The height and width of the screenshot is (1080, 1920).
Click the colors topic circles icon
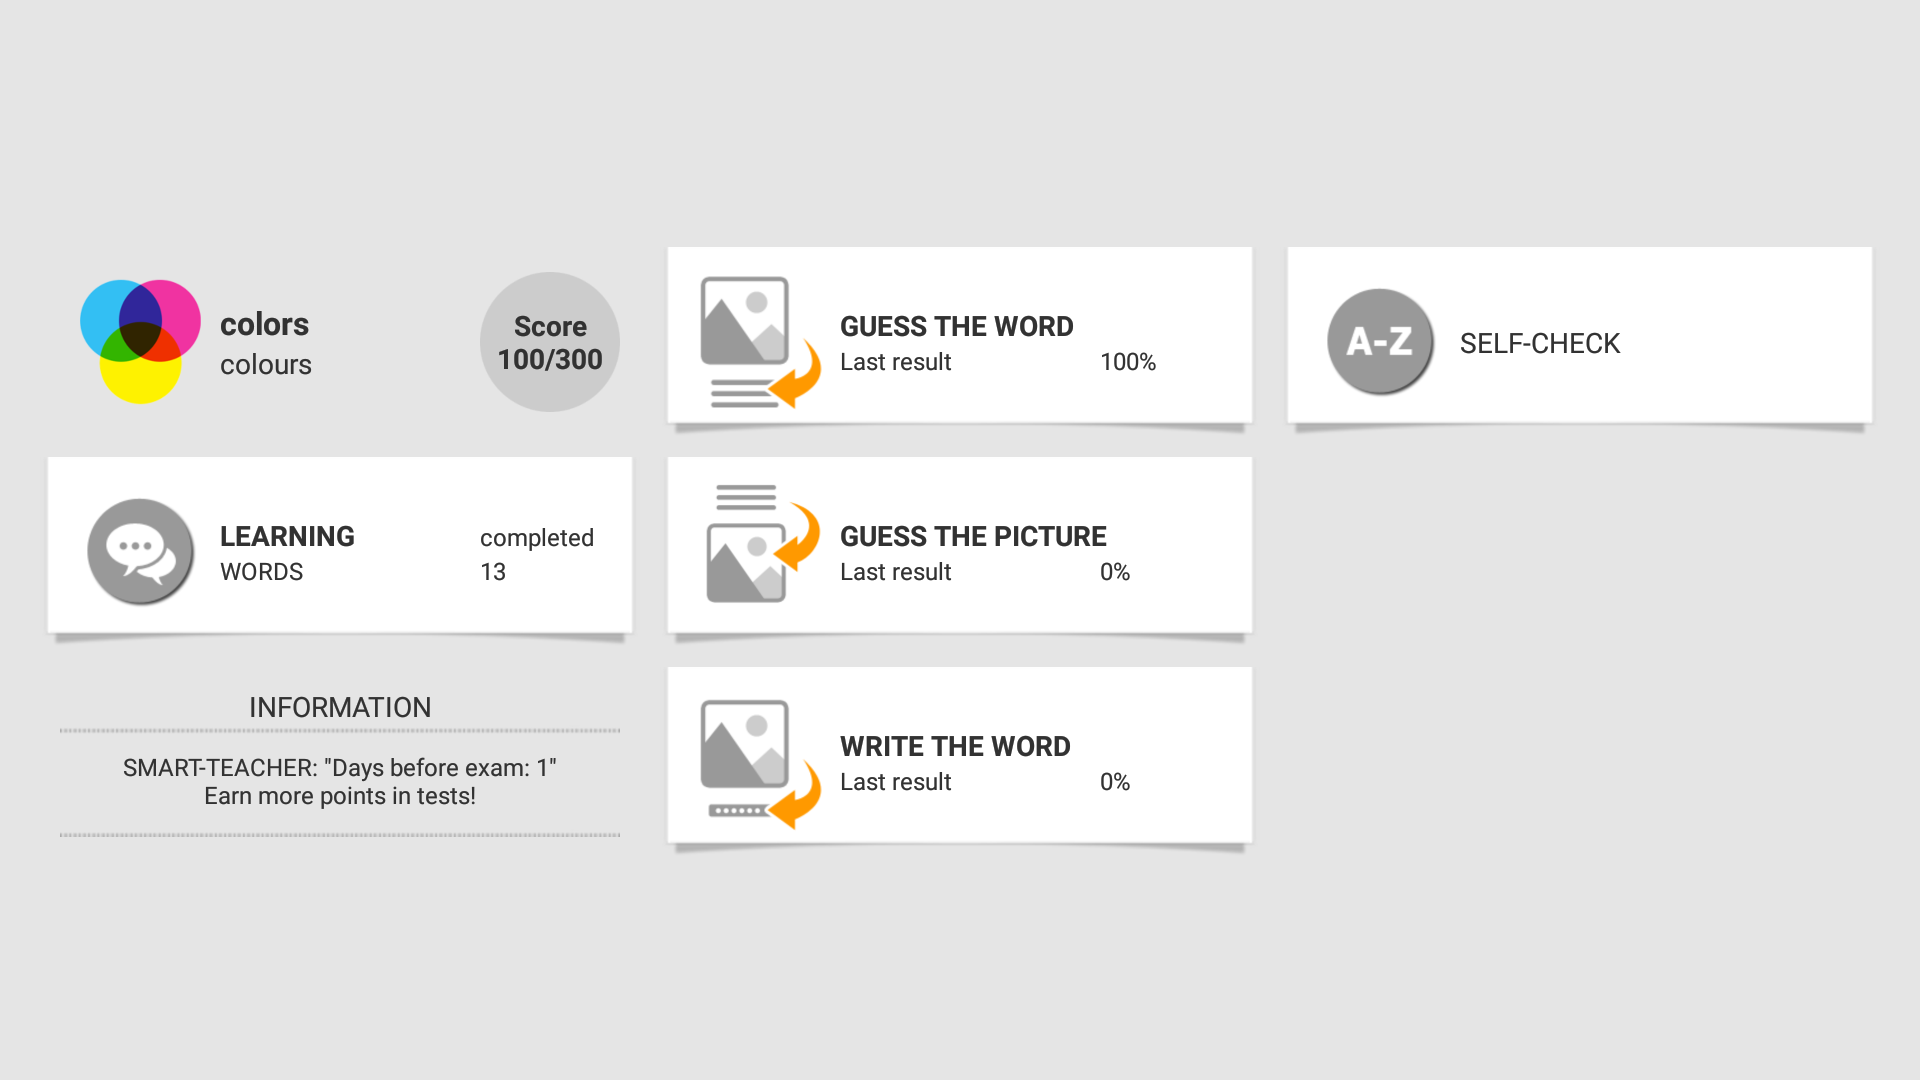tap(140, 341)
